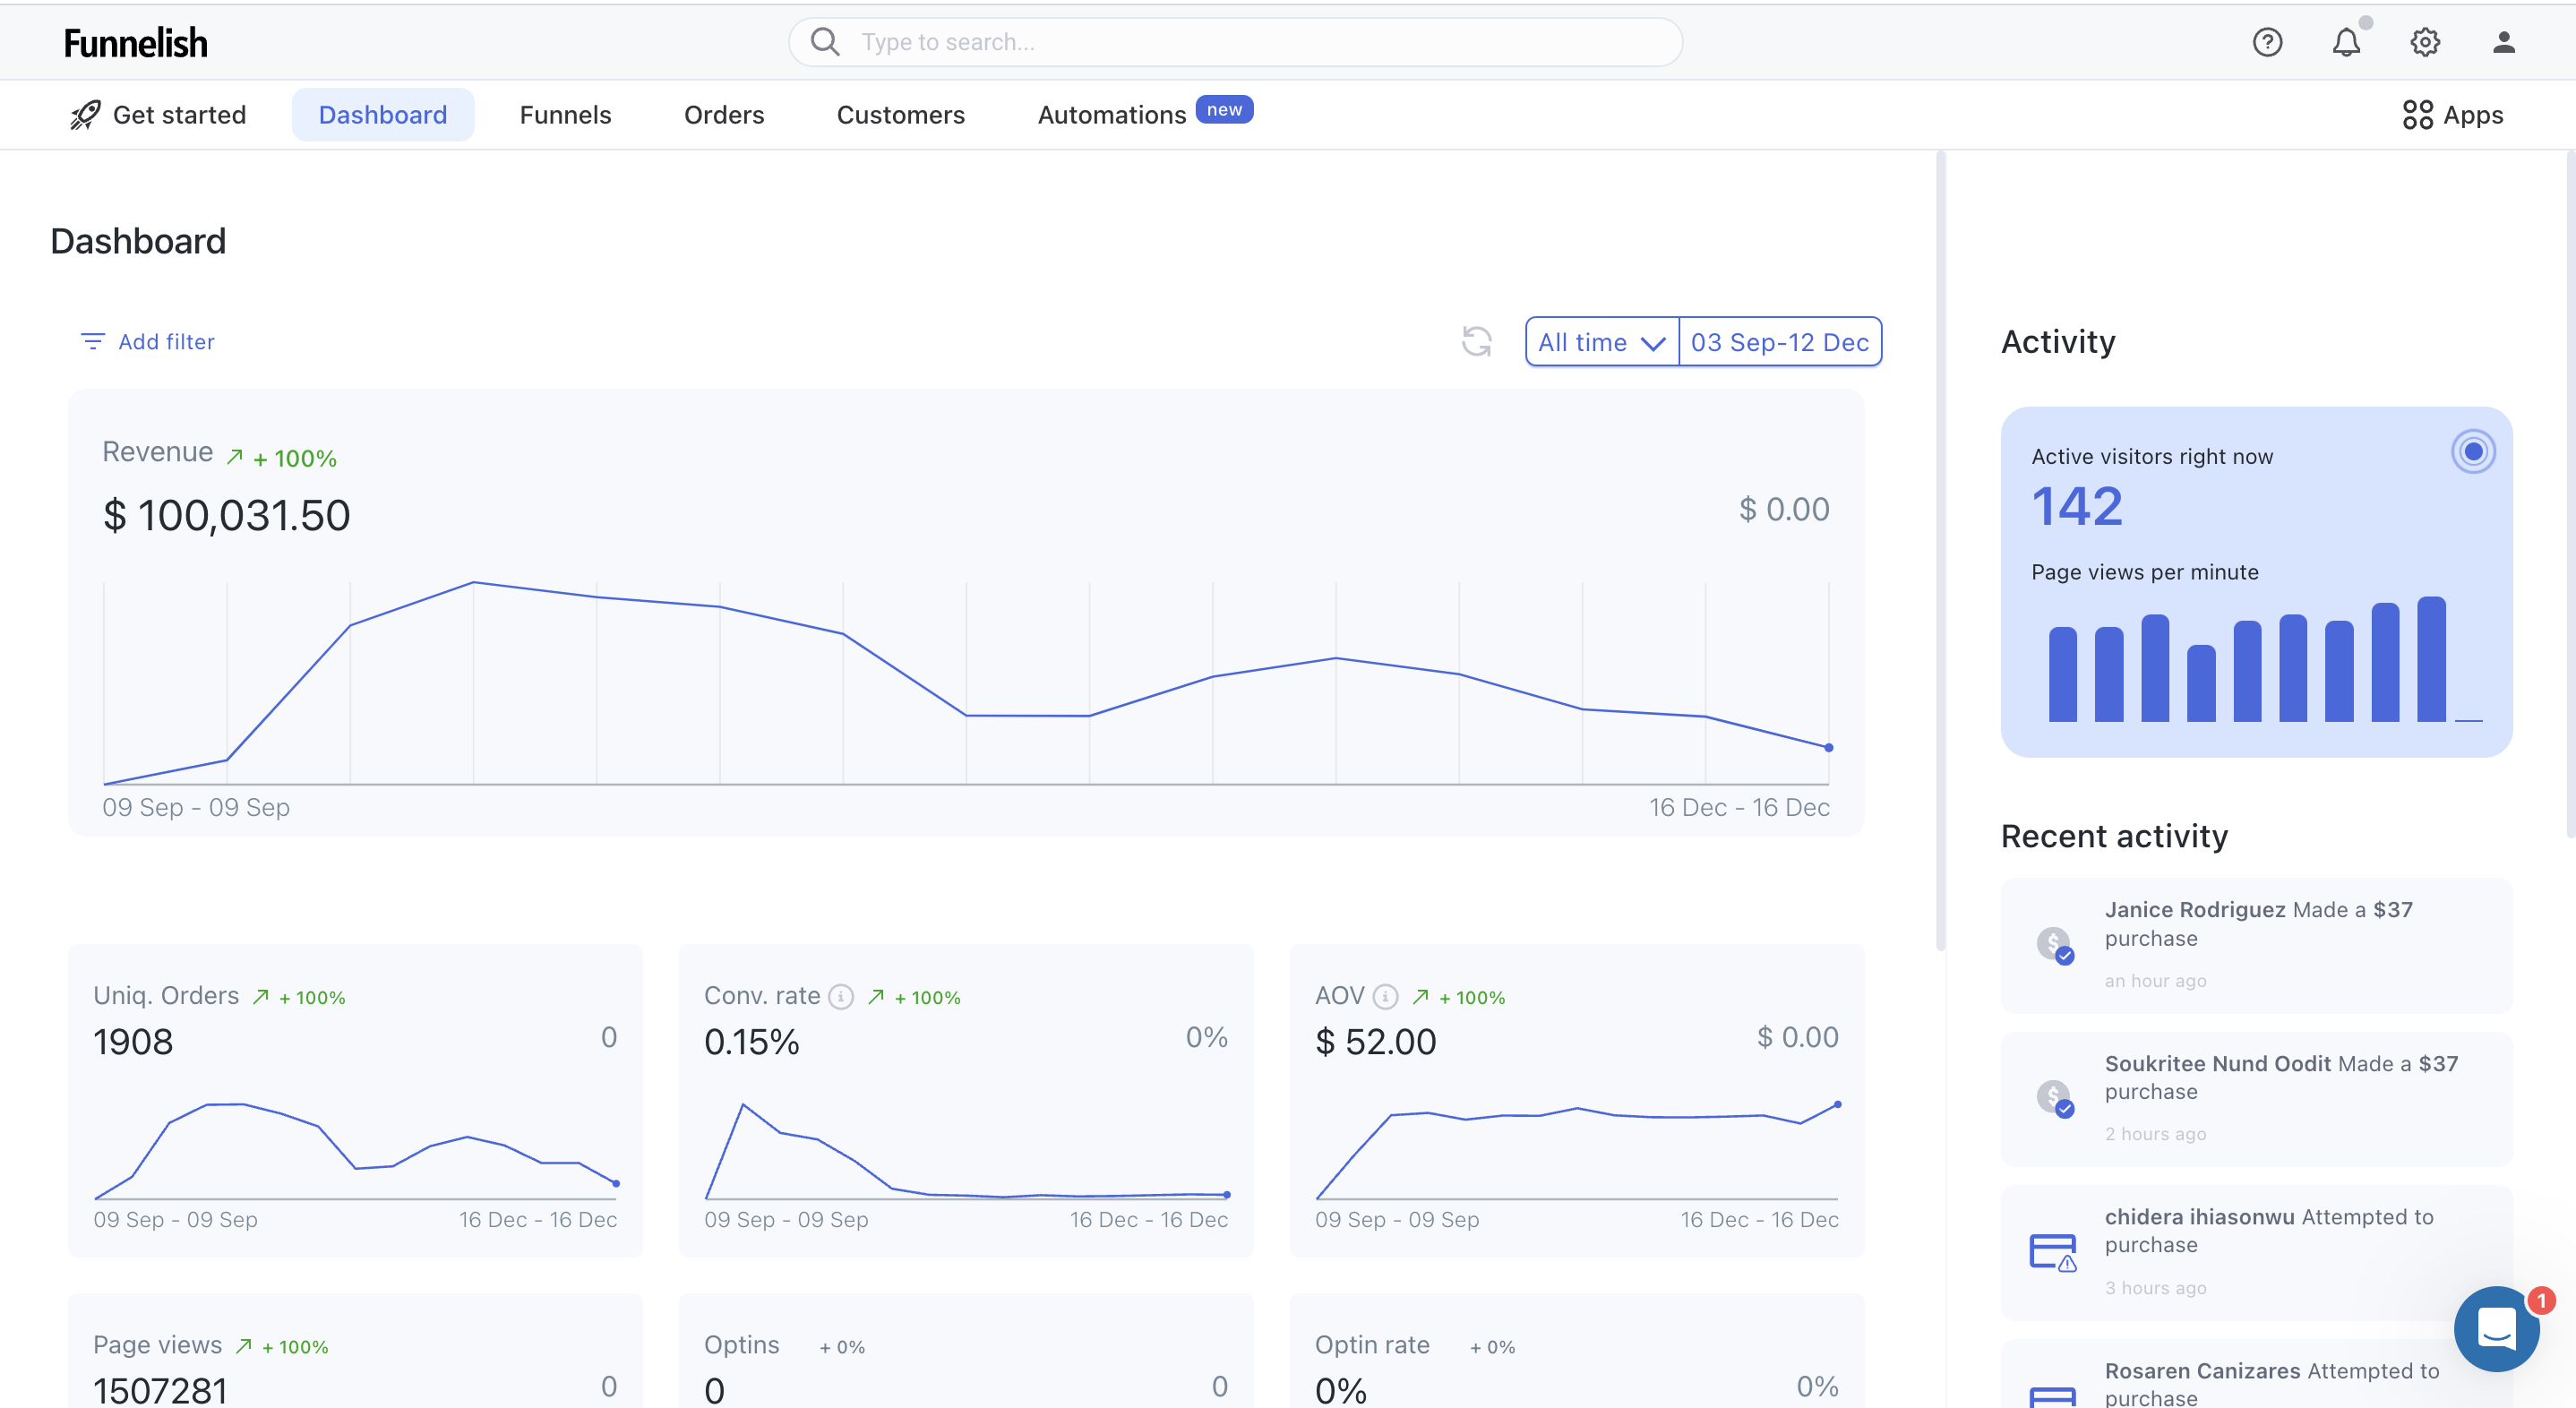Refresh dashboard data with the sync icon
2576x1408 pixels.
[1477, 341]
